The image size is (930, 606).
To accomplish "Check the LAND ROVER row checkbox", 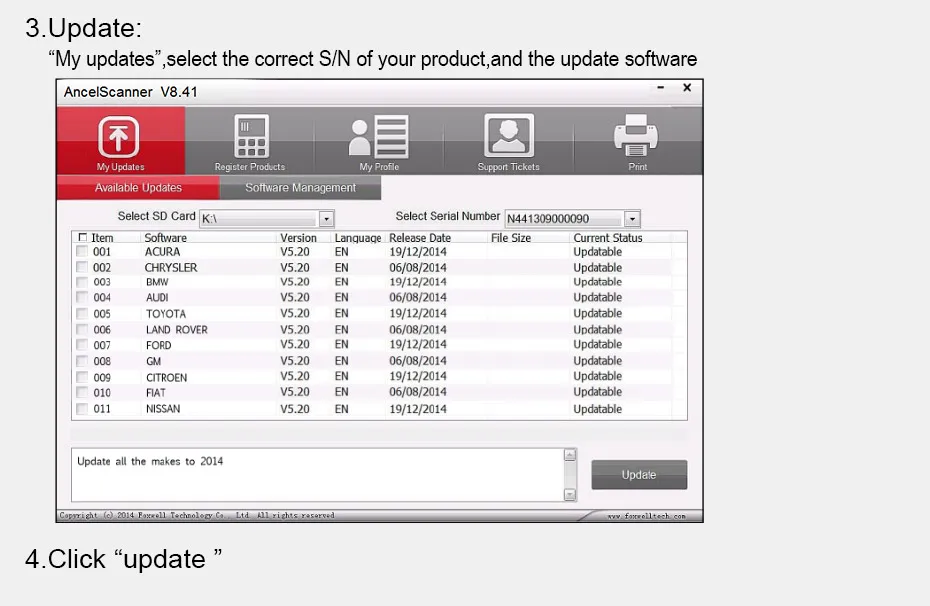I will pyautogui.click(x=82, y=329).
